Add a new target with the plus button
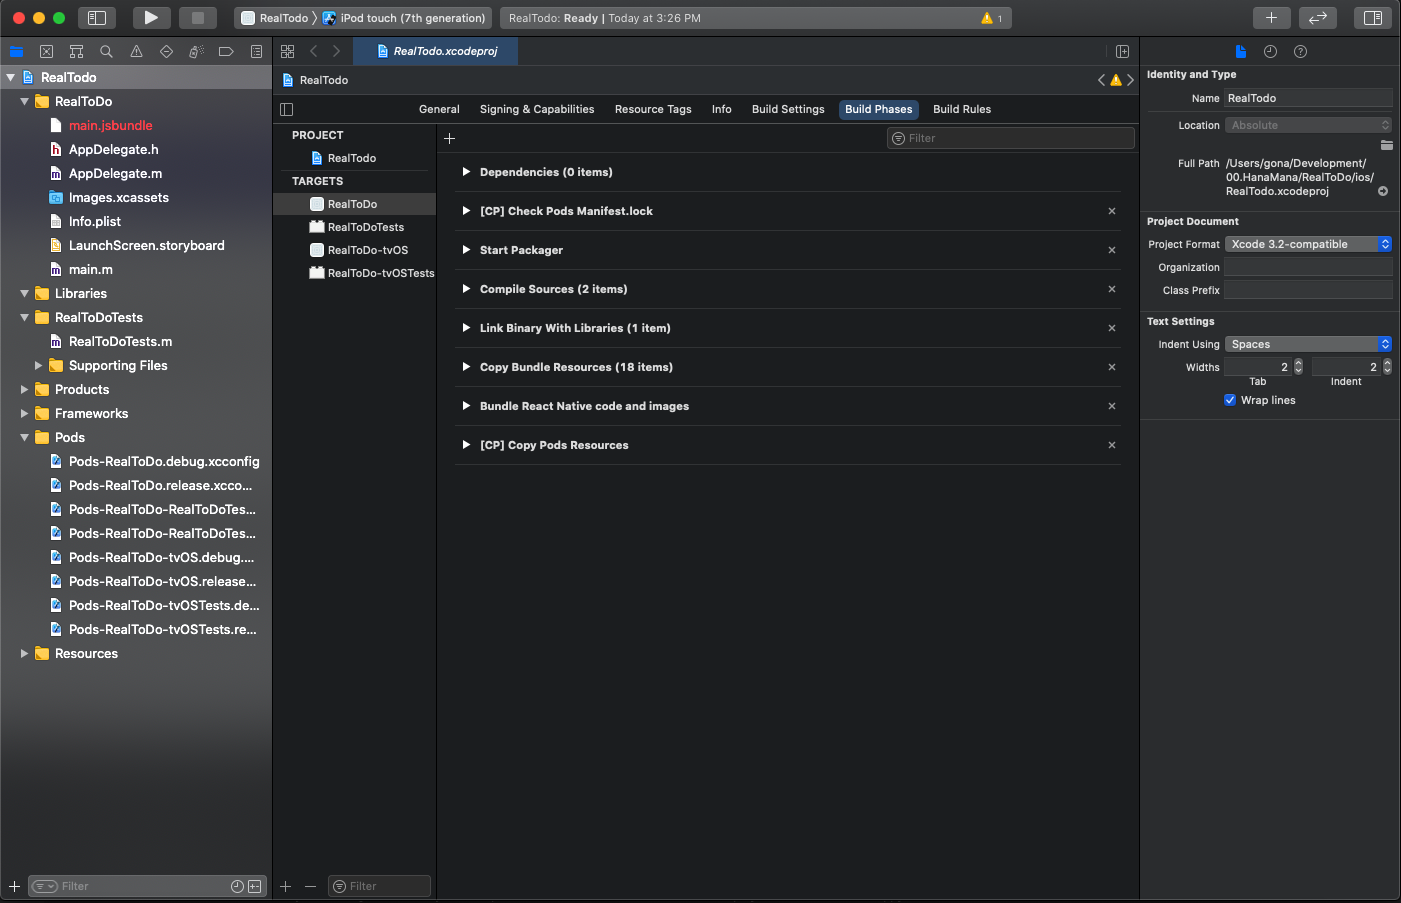The height and width of the screenshot is (903, 1401). [x=286, y=886]
